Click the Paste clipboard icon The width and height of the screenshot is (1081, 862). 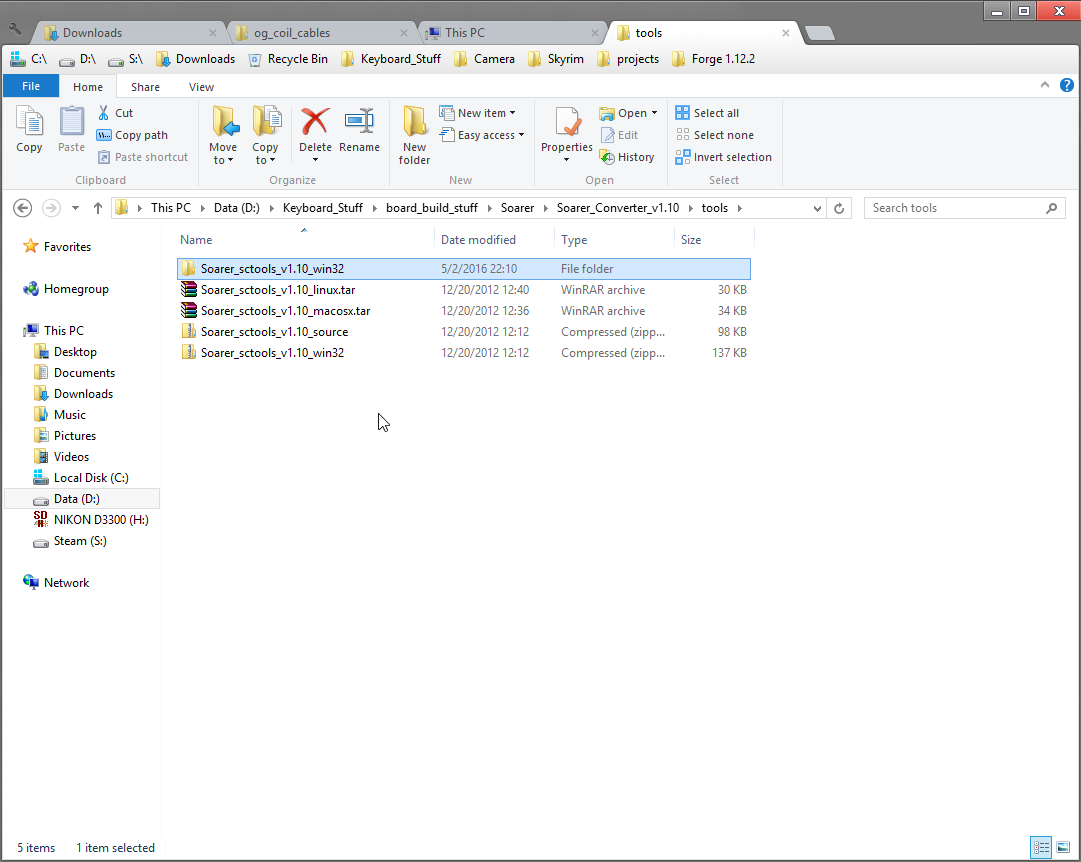(x=71, y=129)
